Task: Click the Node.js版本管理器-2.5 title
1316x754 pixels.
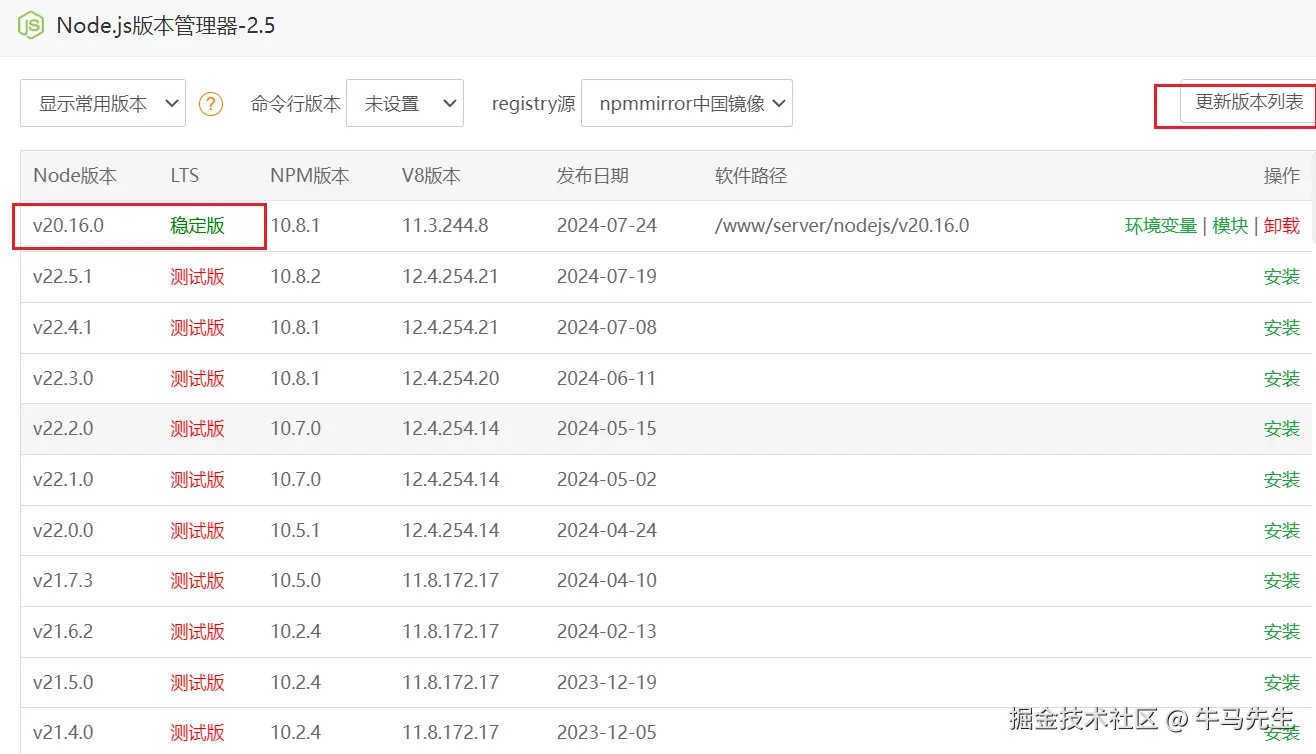Action: pos(166,26)
